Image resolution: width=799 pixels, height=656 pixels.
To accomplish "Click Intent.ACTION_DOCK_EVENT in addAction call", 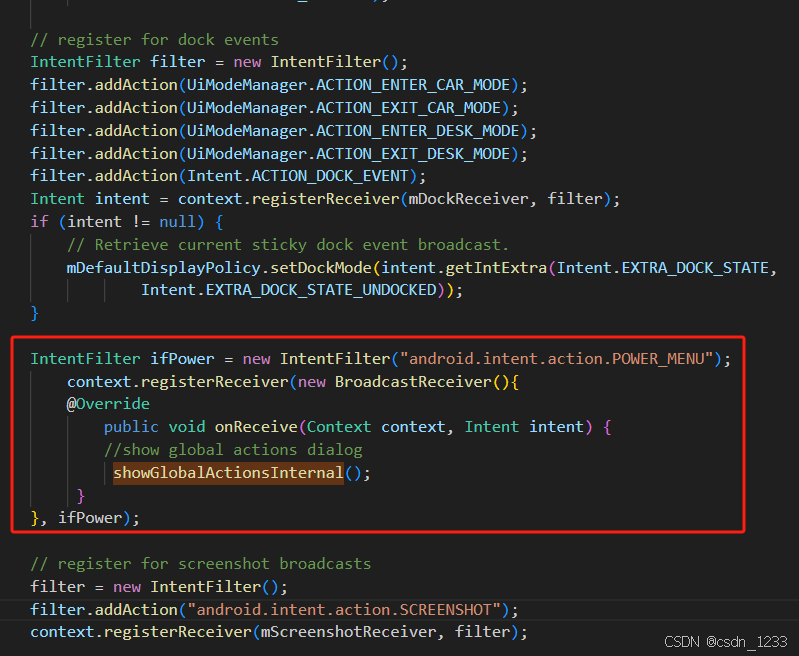I will click(x=298, y=176).
